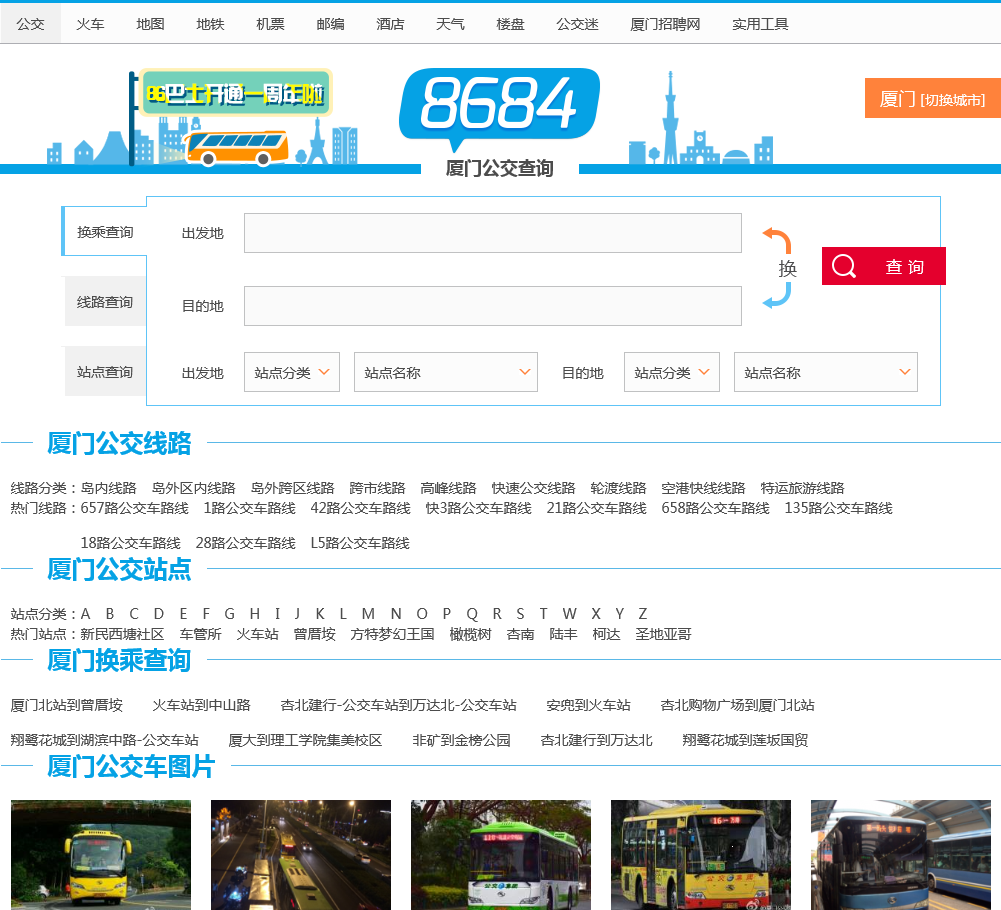This screenshot has width=1001, height=910.
Task: Select station category letter M
Action: pos(368,614)
